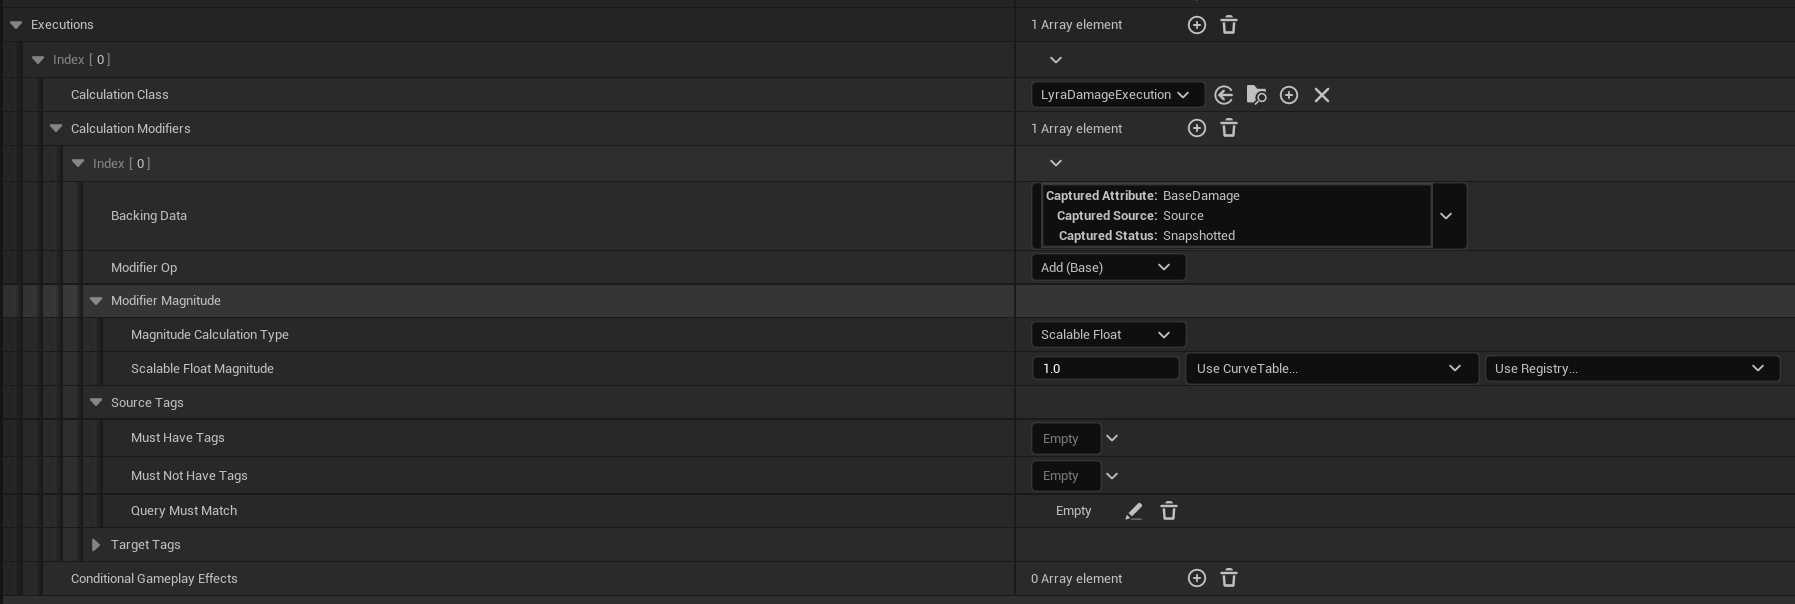This screenshot has width=1795, height=604.
Task: Add element to Executions array
Action: (1196, 25)
